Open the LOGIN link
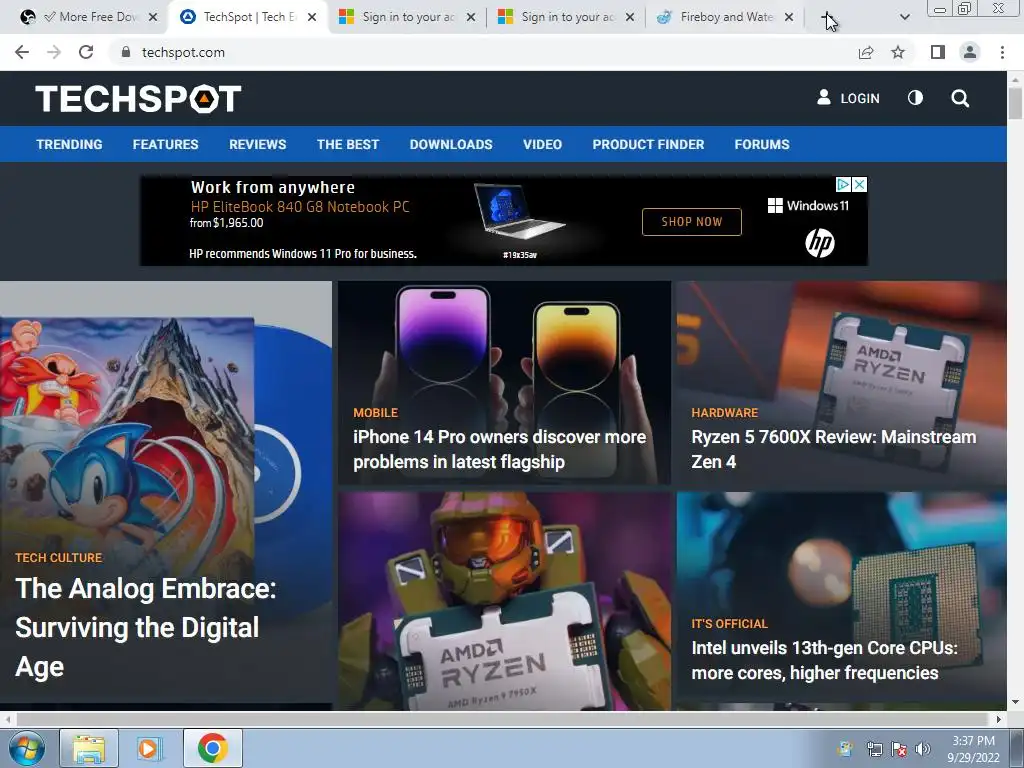1024x768 pixels. 848,98
